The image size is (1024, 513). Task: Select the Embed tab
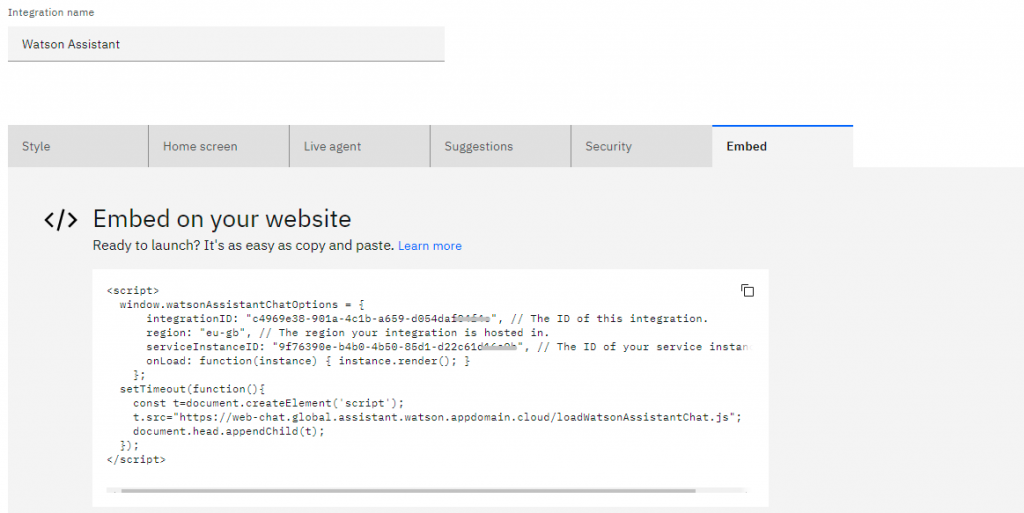pos(782,146)
